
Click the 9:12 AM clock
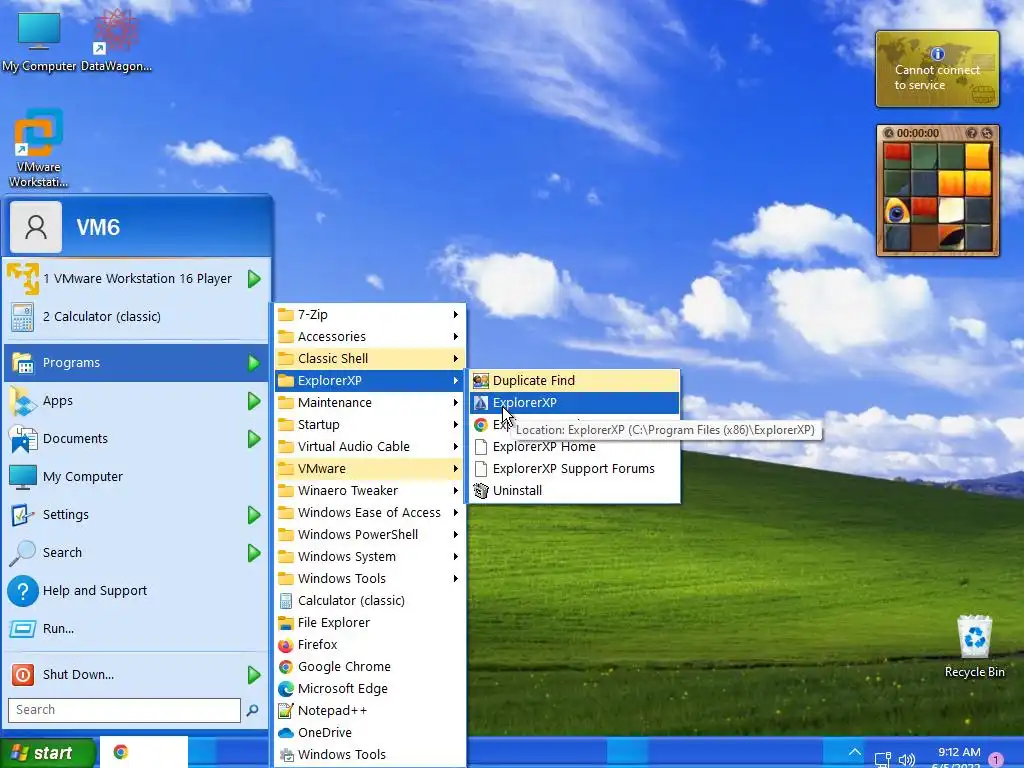pyautogui.click(x=959, y=752)
